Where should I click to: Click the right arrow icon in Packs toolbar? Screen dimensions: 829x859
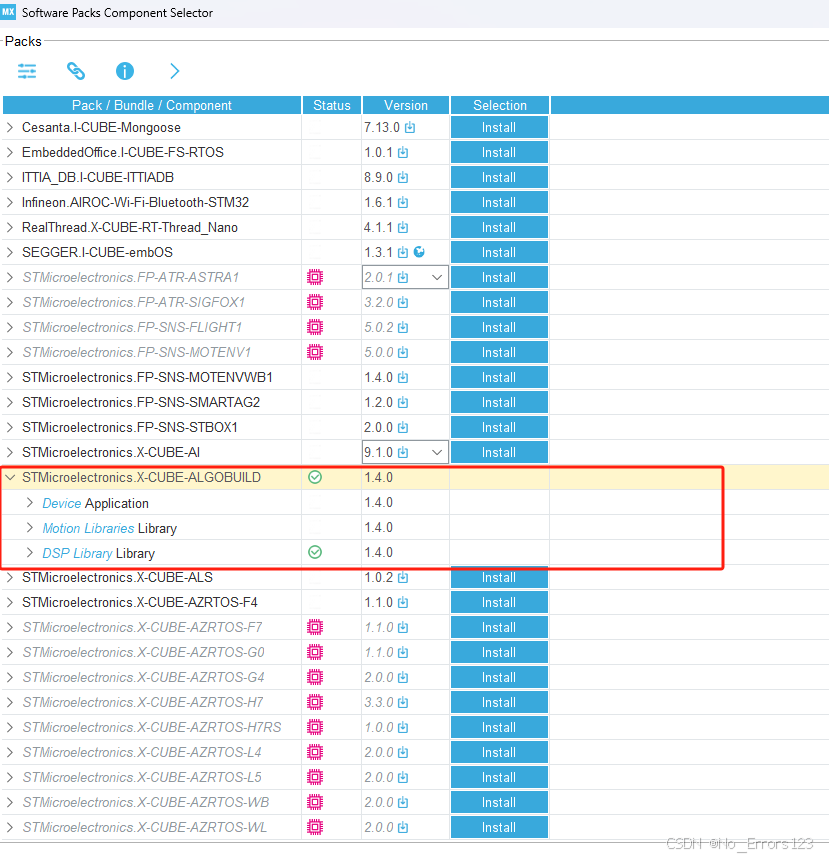click(x=173, y=71)
